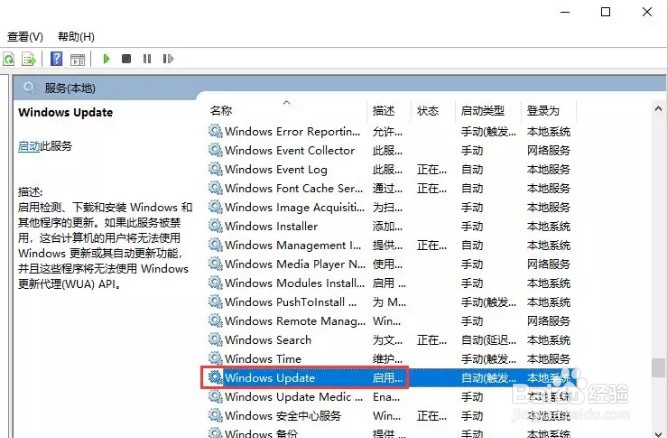Click the scrollbar down arrow in services list
The width and height of the screenshot is (668, 438).
coord(658,433)
